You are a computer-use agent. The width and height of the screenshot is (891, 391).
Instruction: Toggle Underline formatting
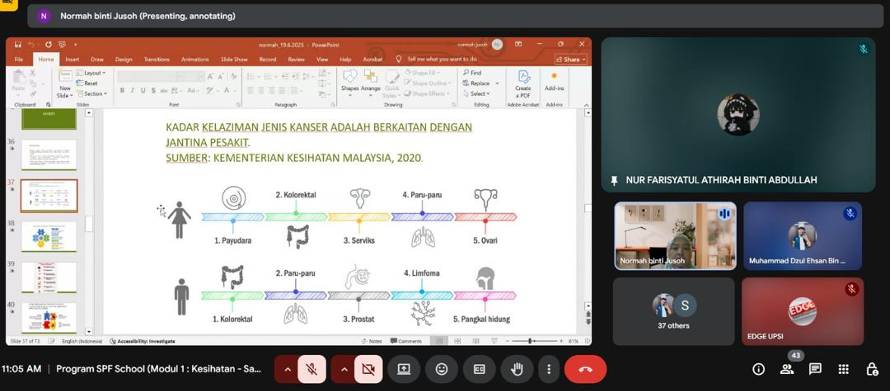[x=143, y=91]
